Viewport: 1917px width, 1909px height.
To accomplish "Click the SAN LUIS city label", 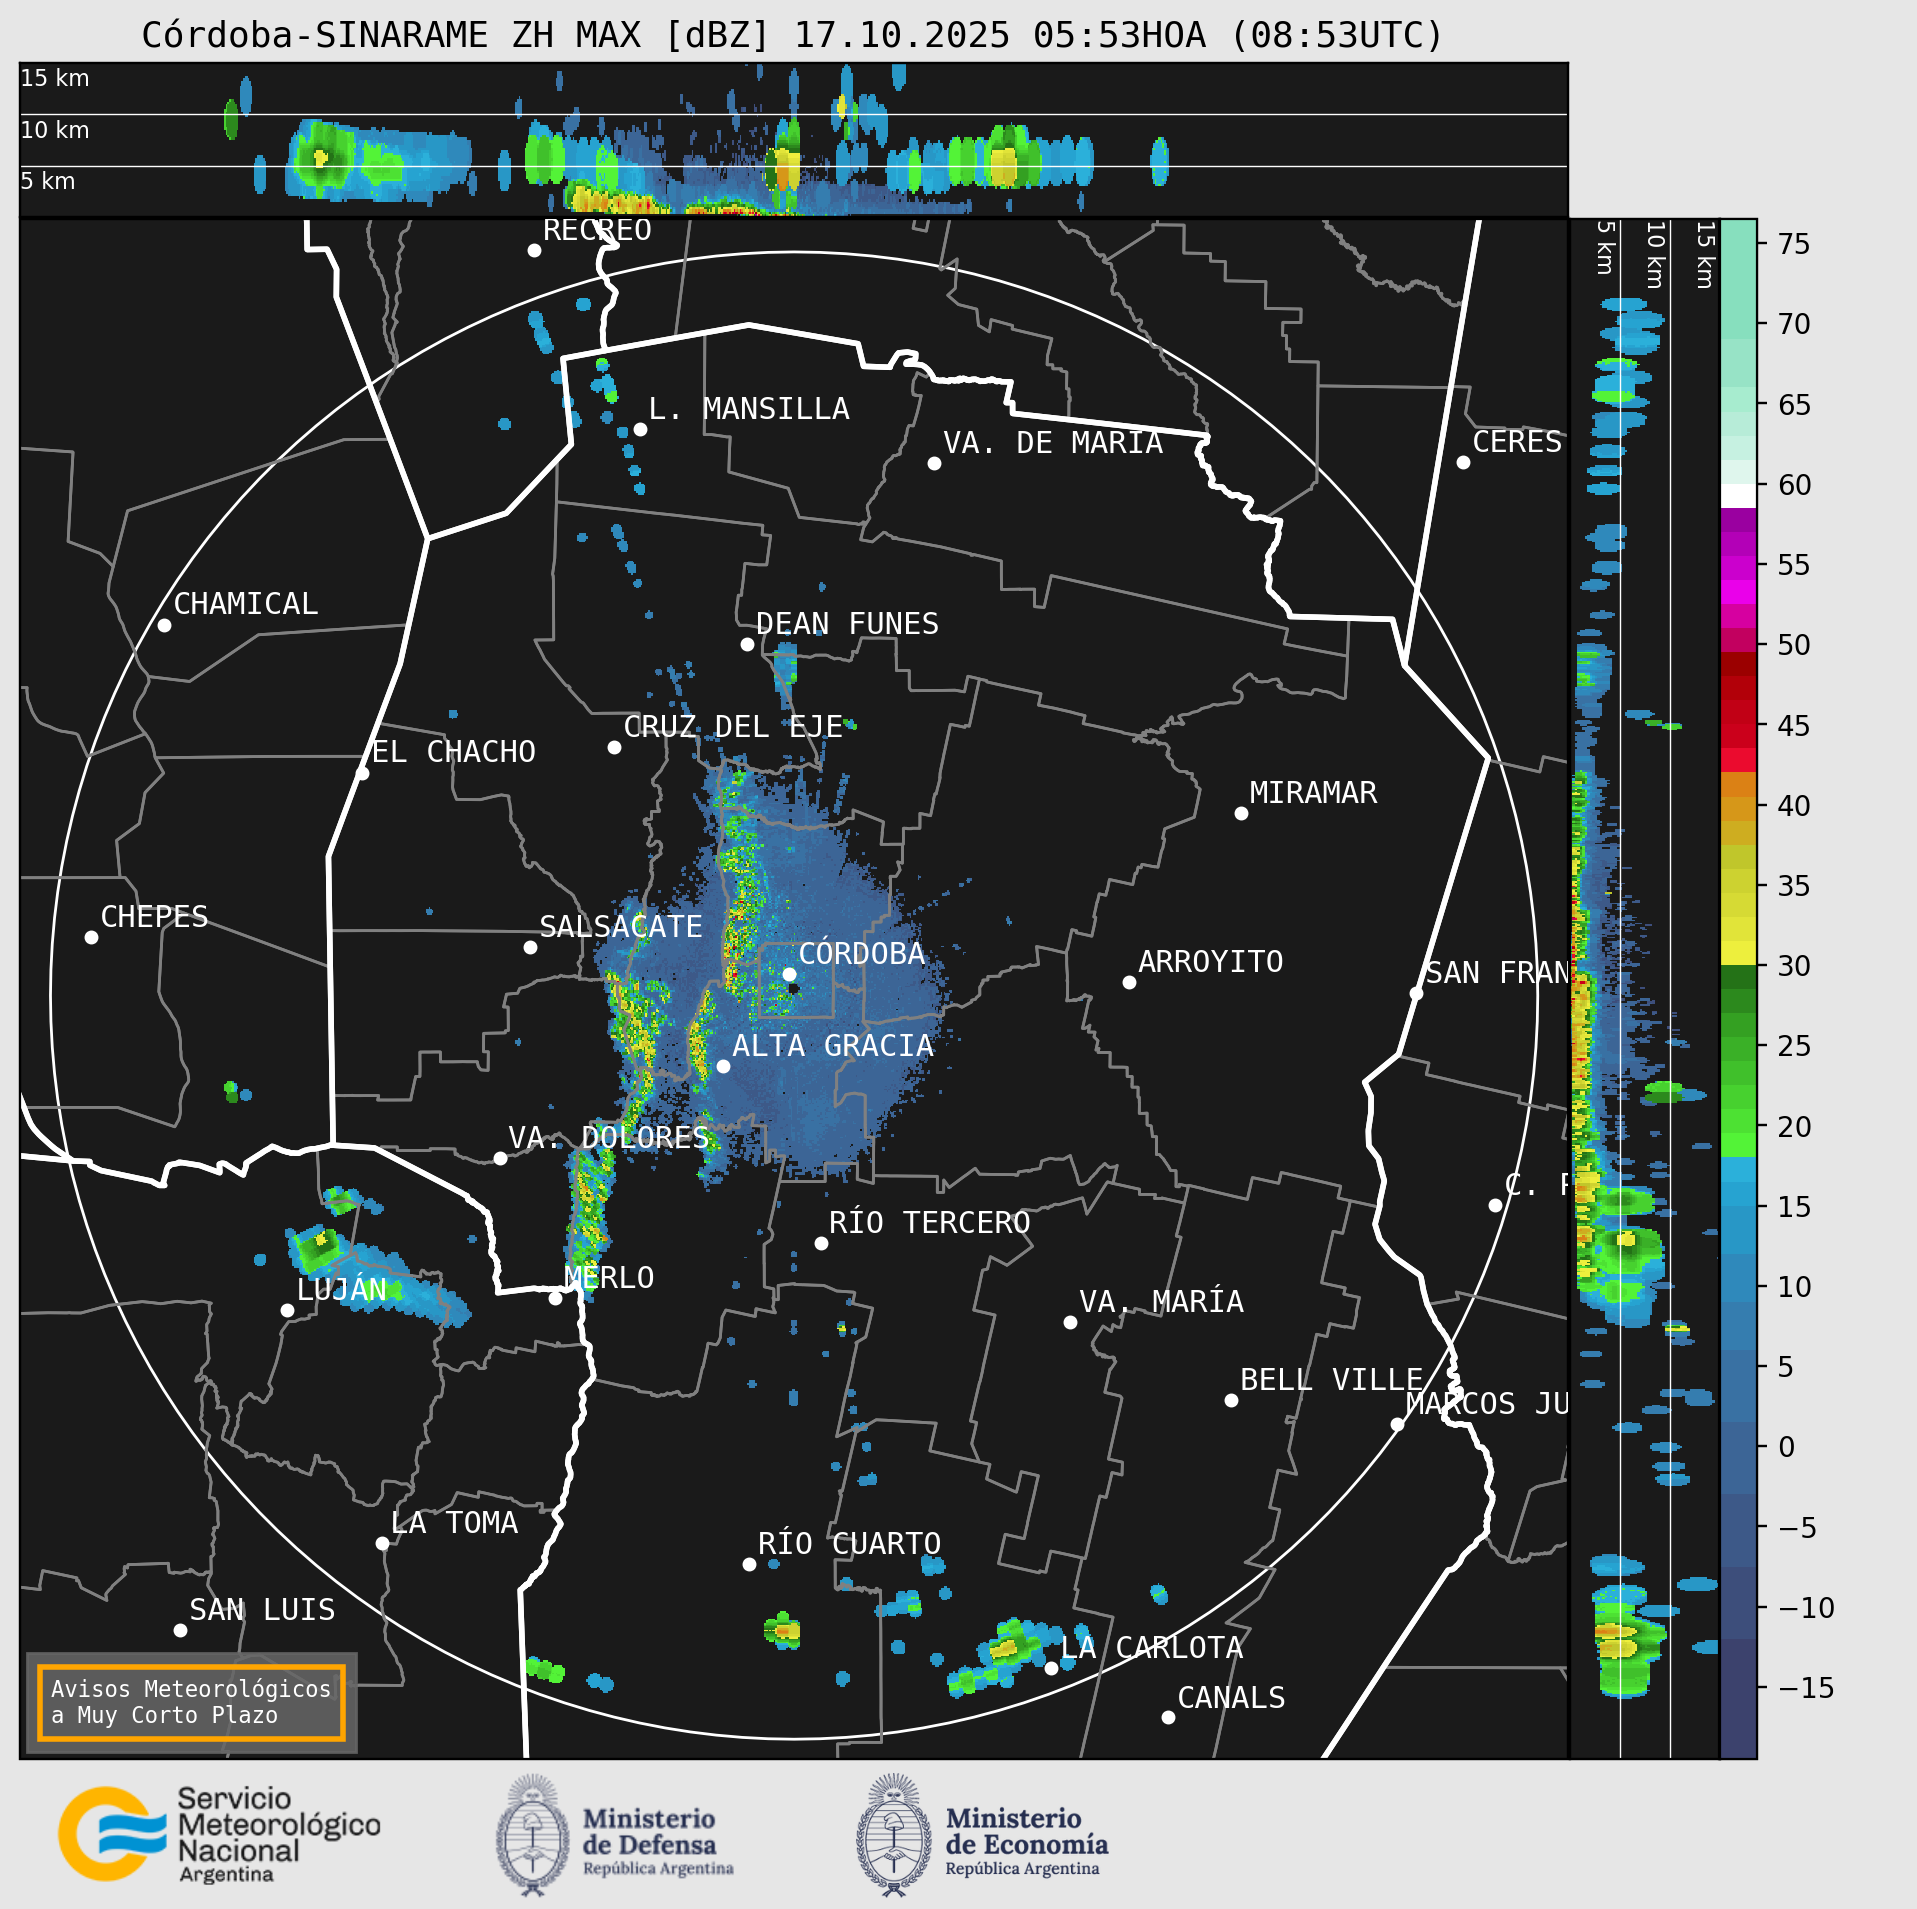I will pos(262,1610).
